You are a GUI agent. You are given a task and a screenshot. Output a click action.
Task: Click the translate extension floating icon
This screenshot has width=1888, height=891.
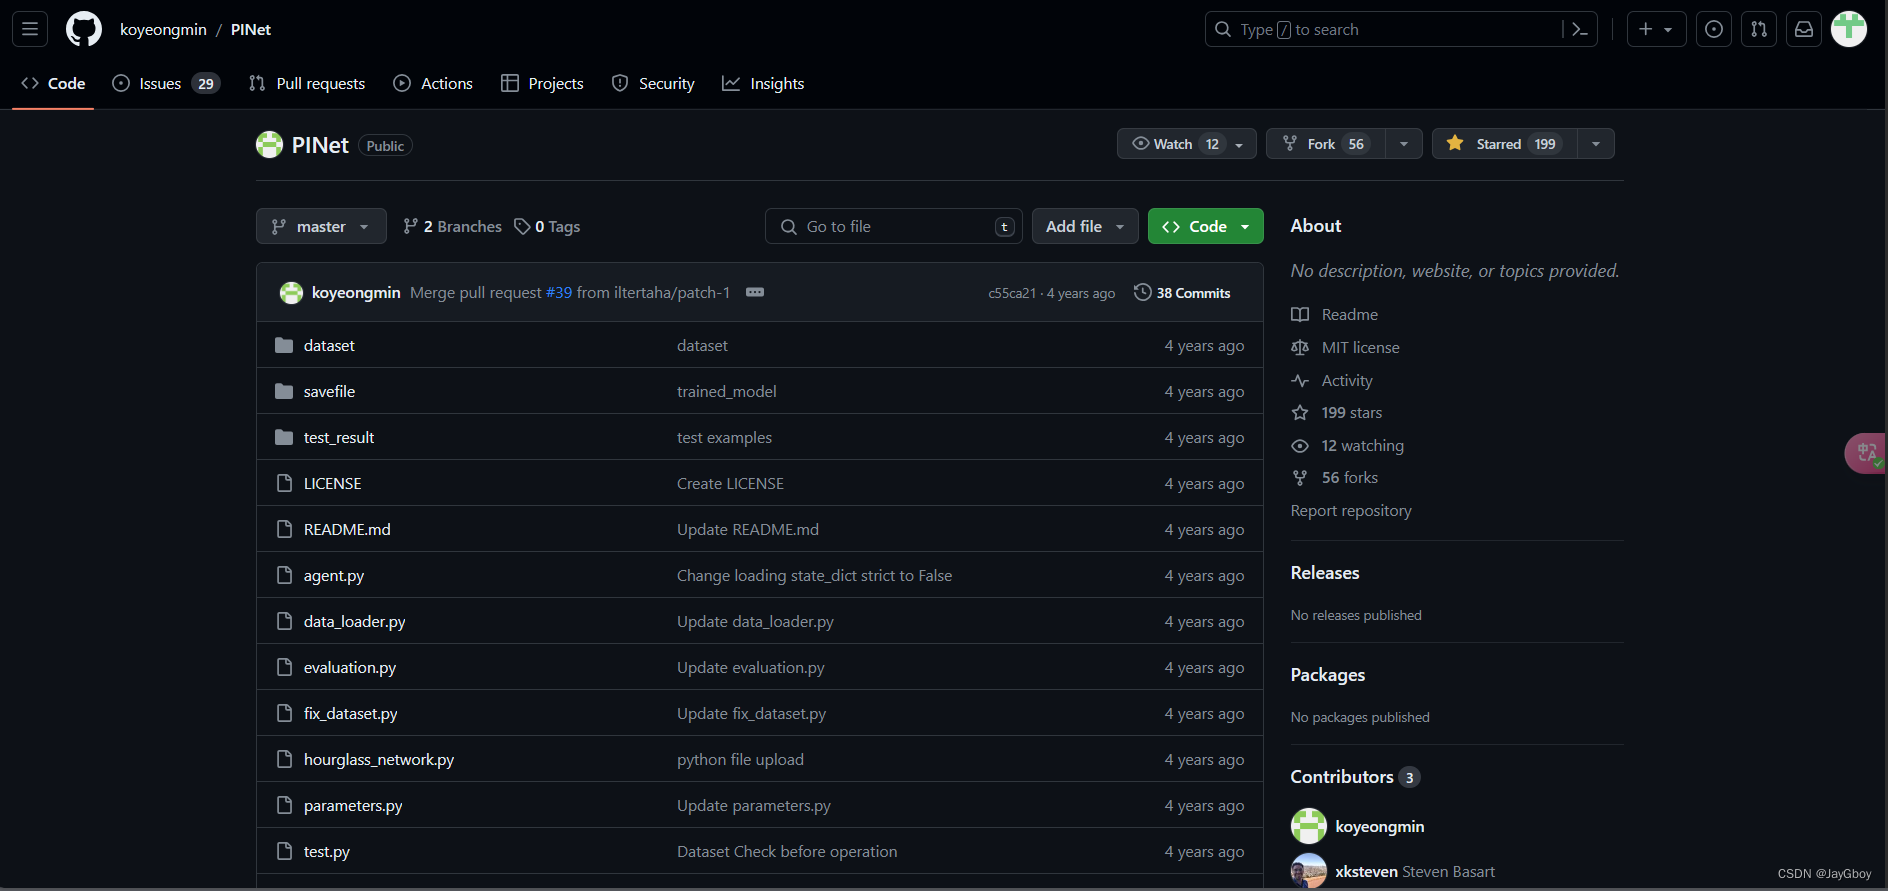[x=1866, y=453]
